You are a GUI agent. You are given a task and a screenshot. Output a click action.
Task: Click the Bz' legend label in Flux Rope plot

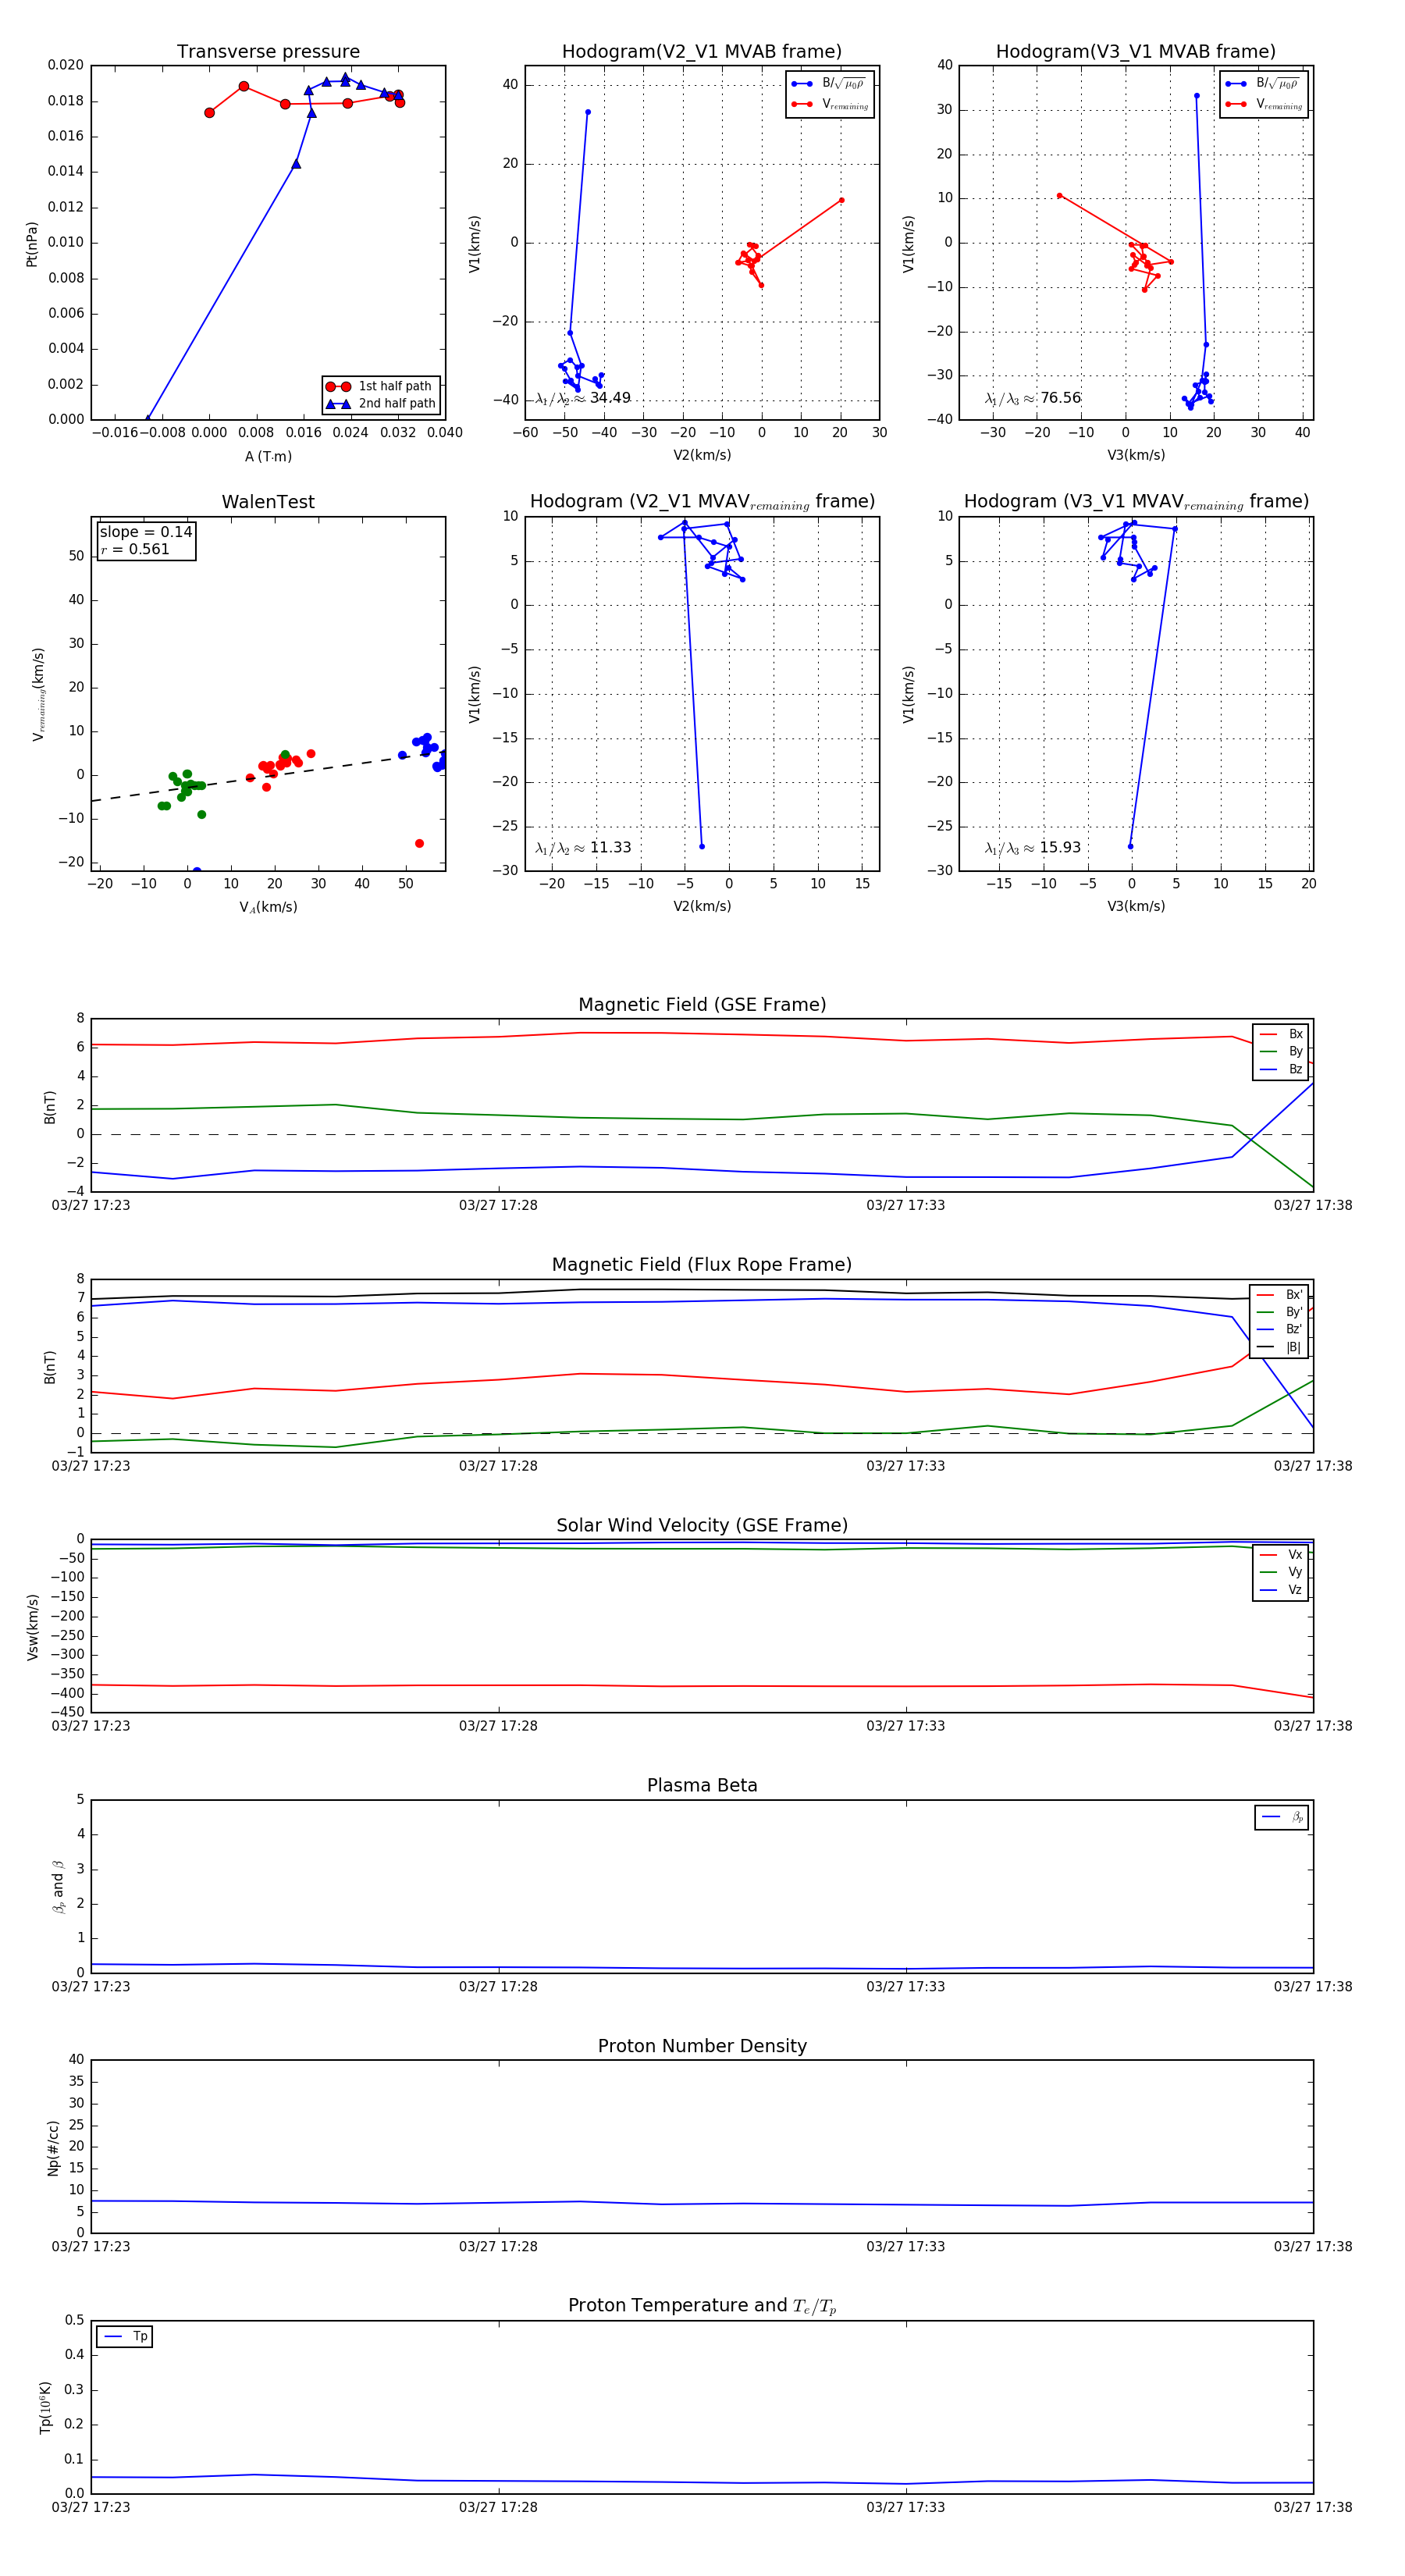[x=1294, y=1330]
